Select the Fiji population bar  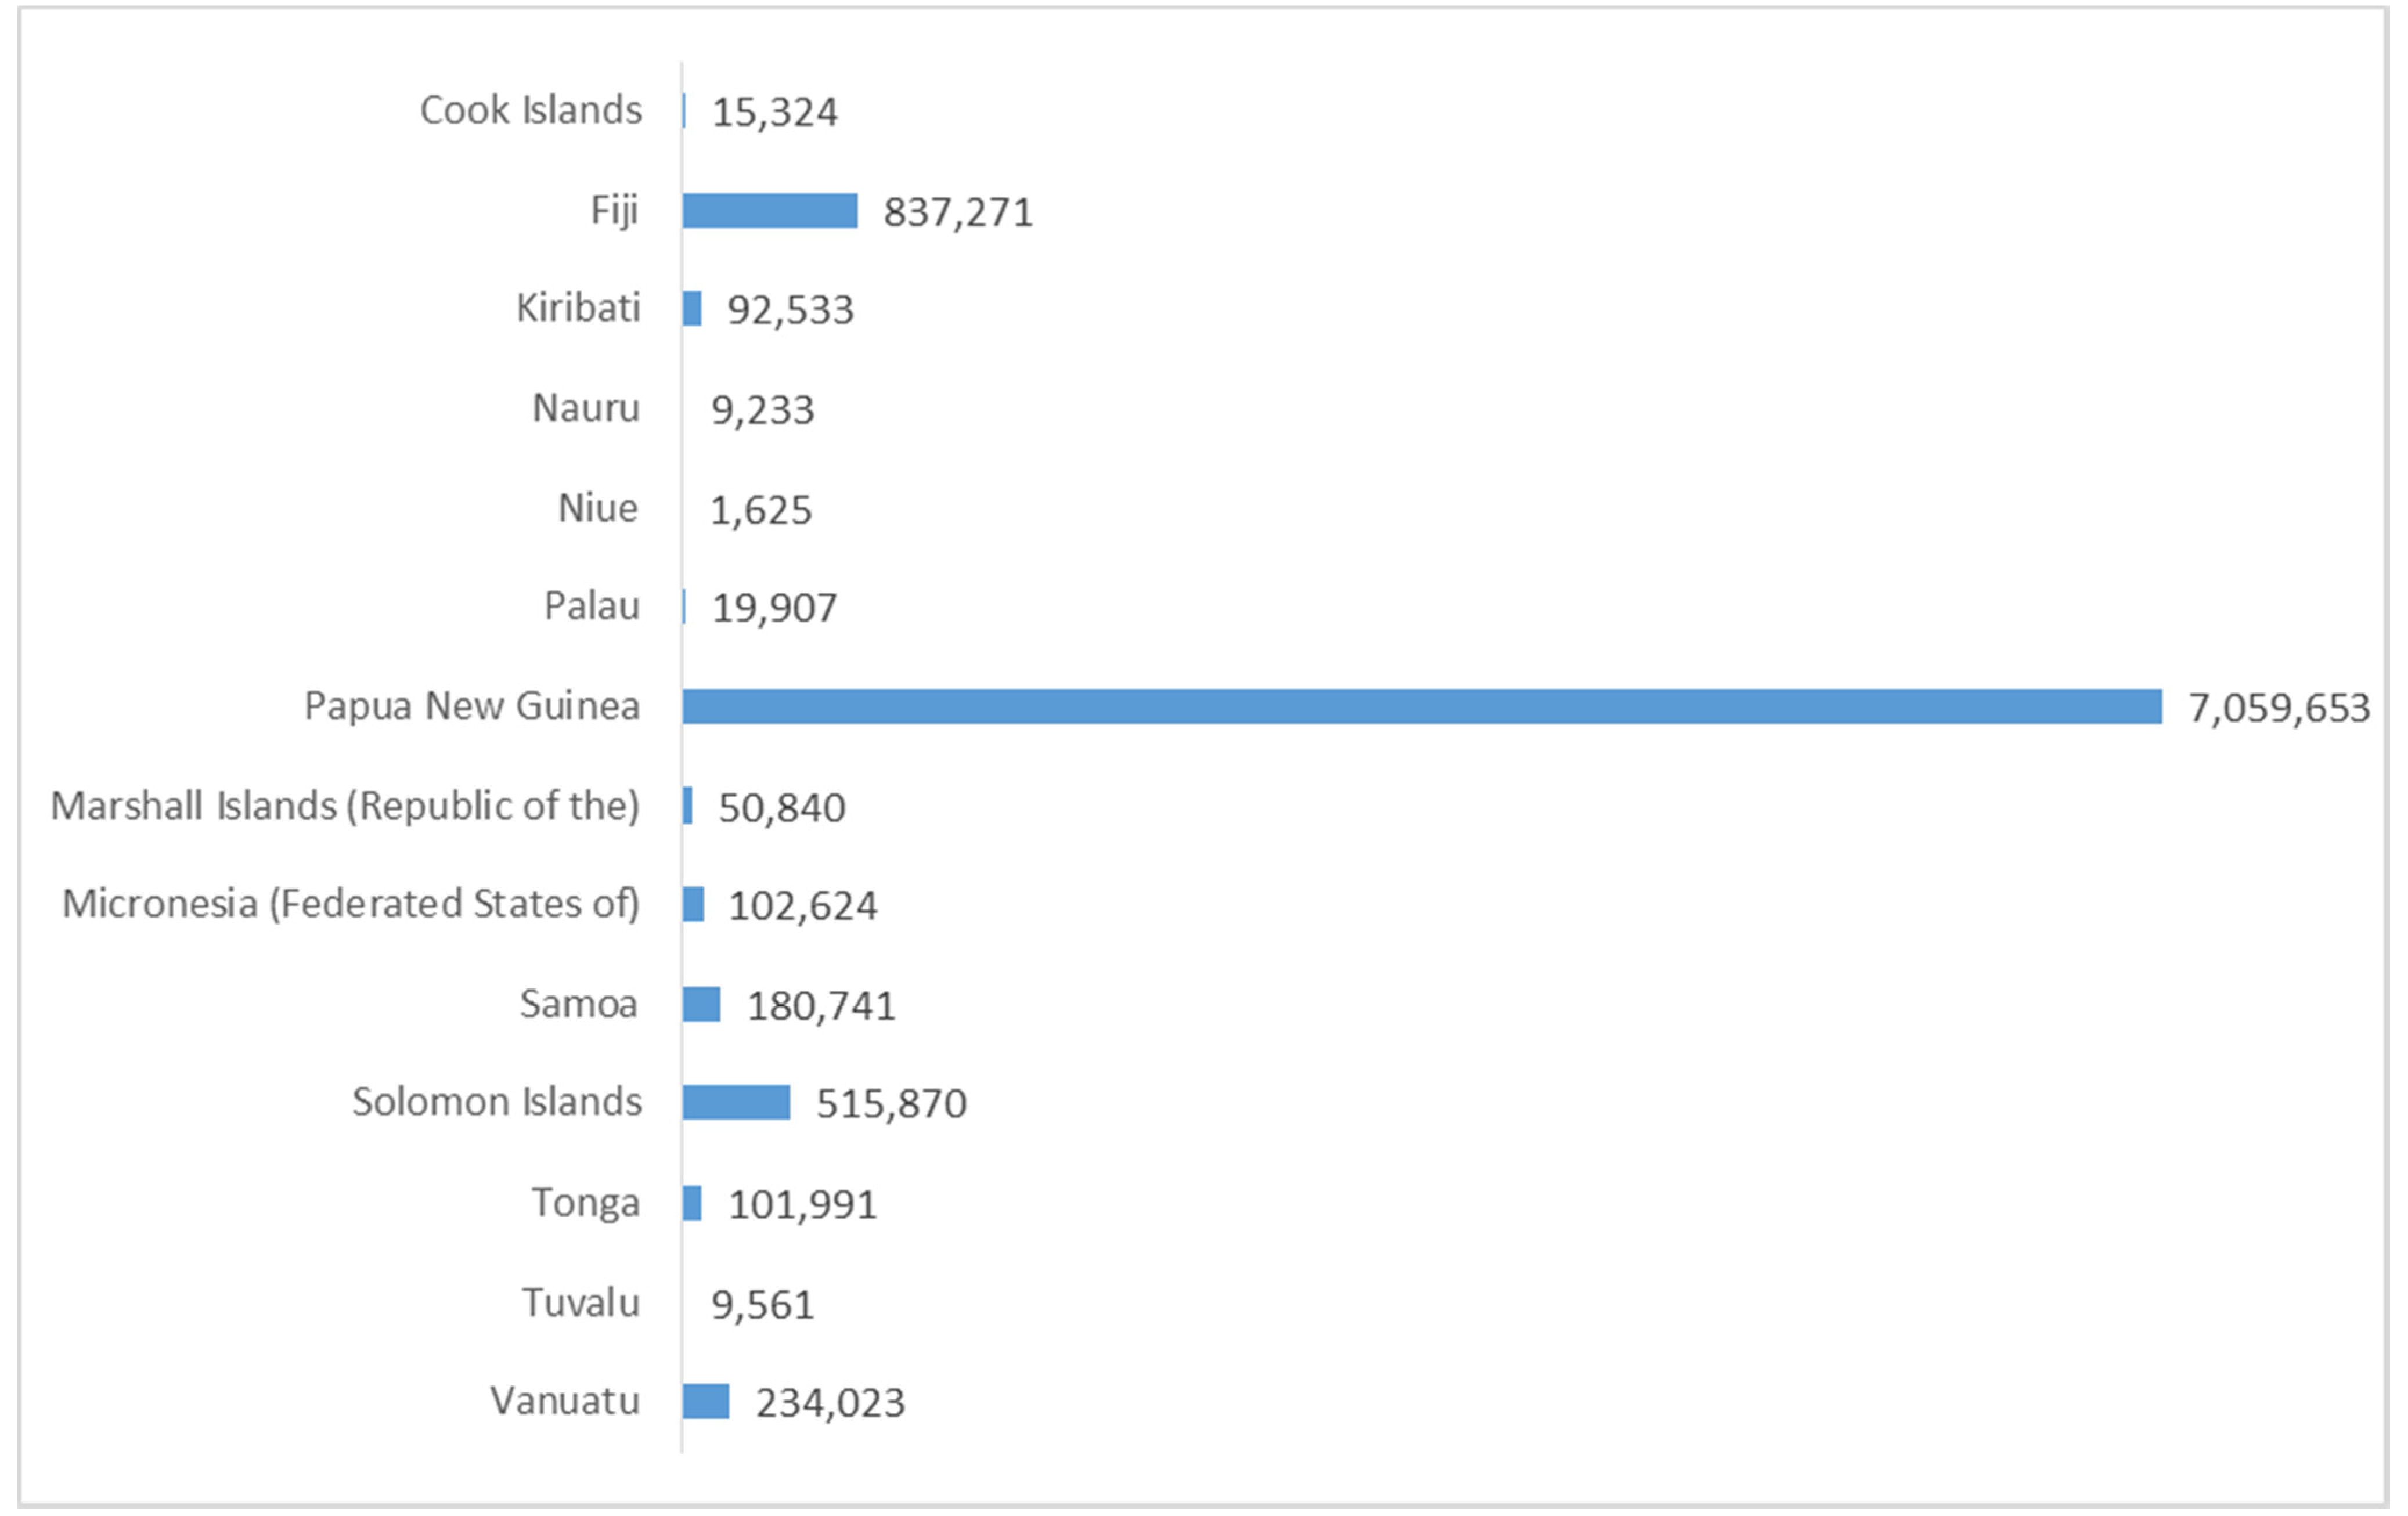pyautogui.click(x=769, y=211)
